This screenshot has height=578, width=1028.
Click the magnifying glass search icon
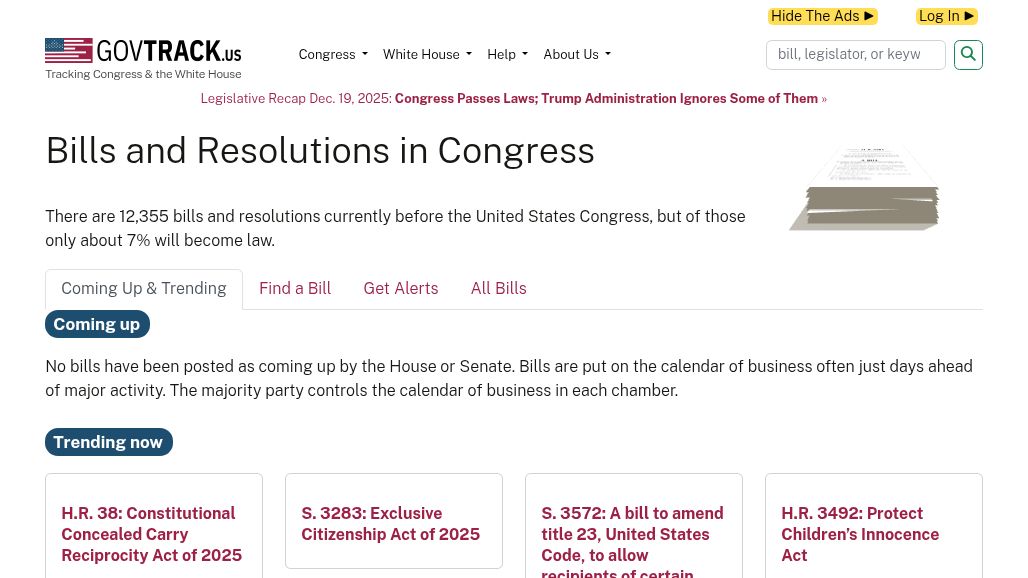click(x=968, y=55)
